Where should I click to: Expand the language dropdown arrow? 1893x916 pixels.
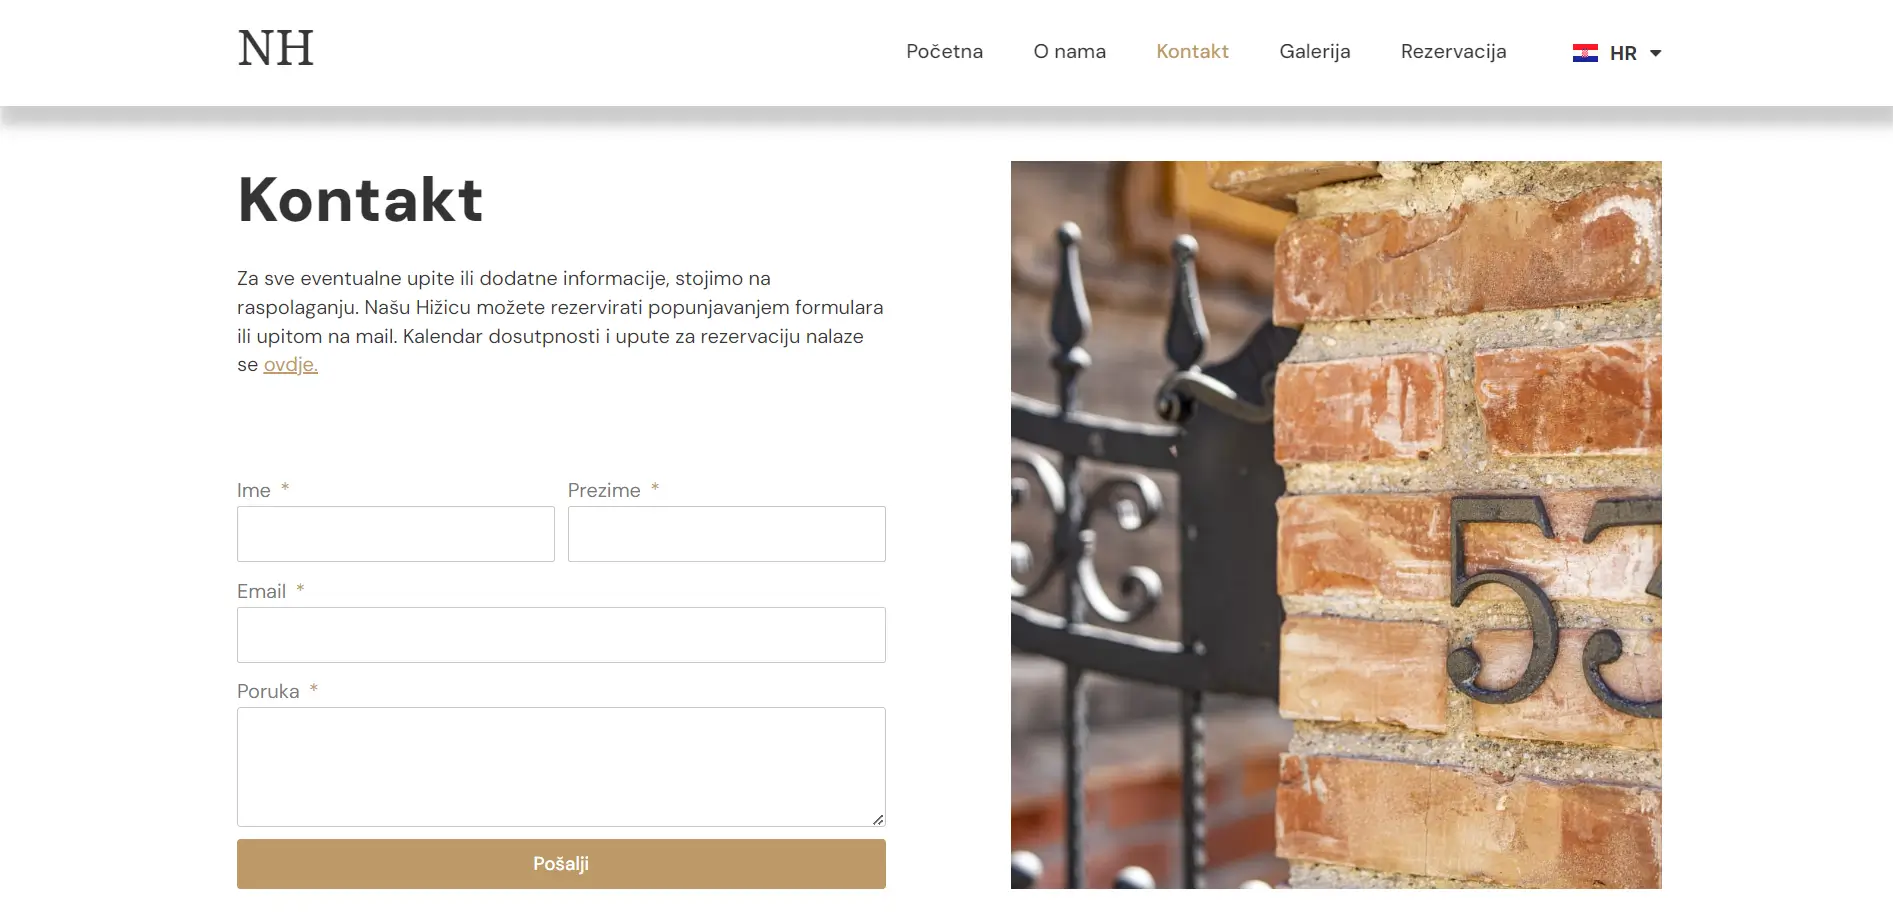pos(1655,54)
